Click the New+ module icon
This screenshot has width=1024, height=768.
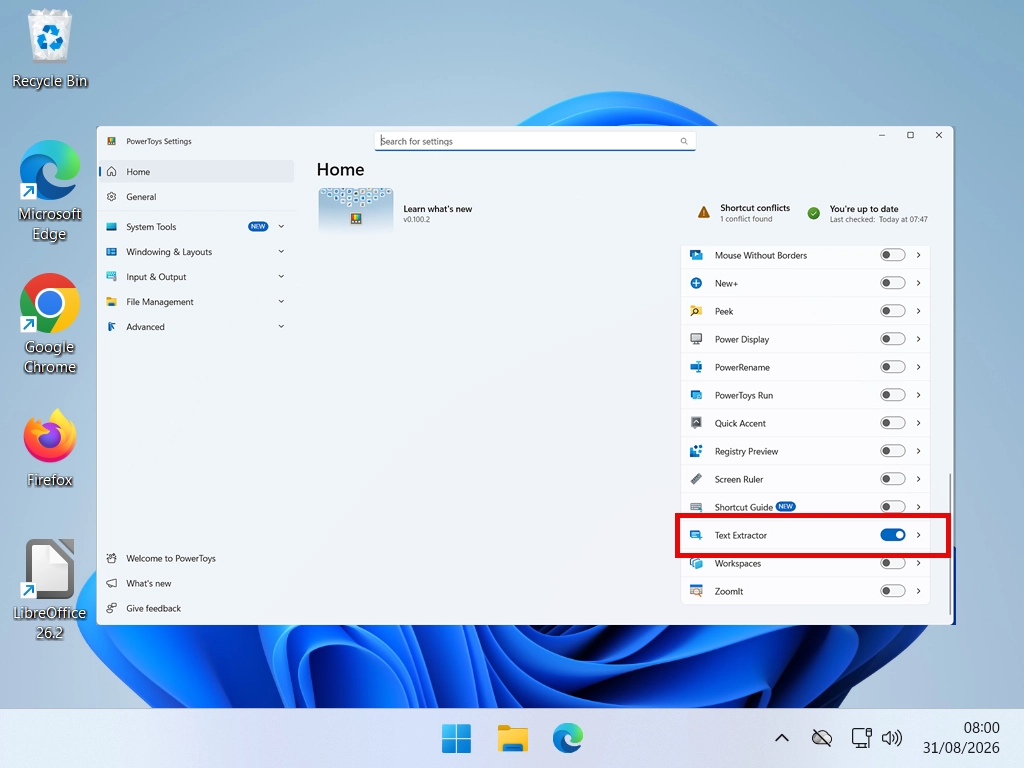coord(696,283)
